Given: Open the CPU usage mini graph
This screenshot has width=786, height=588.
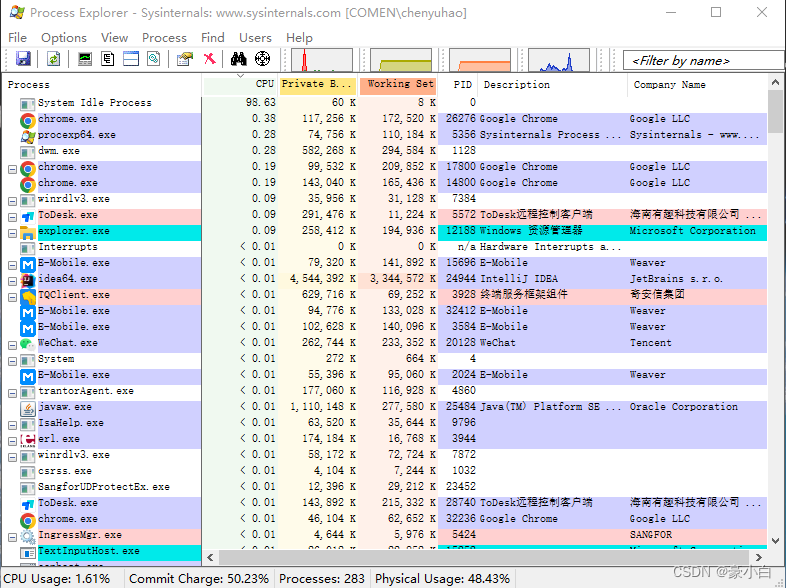Looking at the screenshot, I should (322, 60).
